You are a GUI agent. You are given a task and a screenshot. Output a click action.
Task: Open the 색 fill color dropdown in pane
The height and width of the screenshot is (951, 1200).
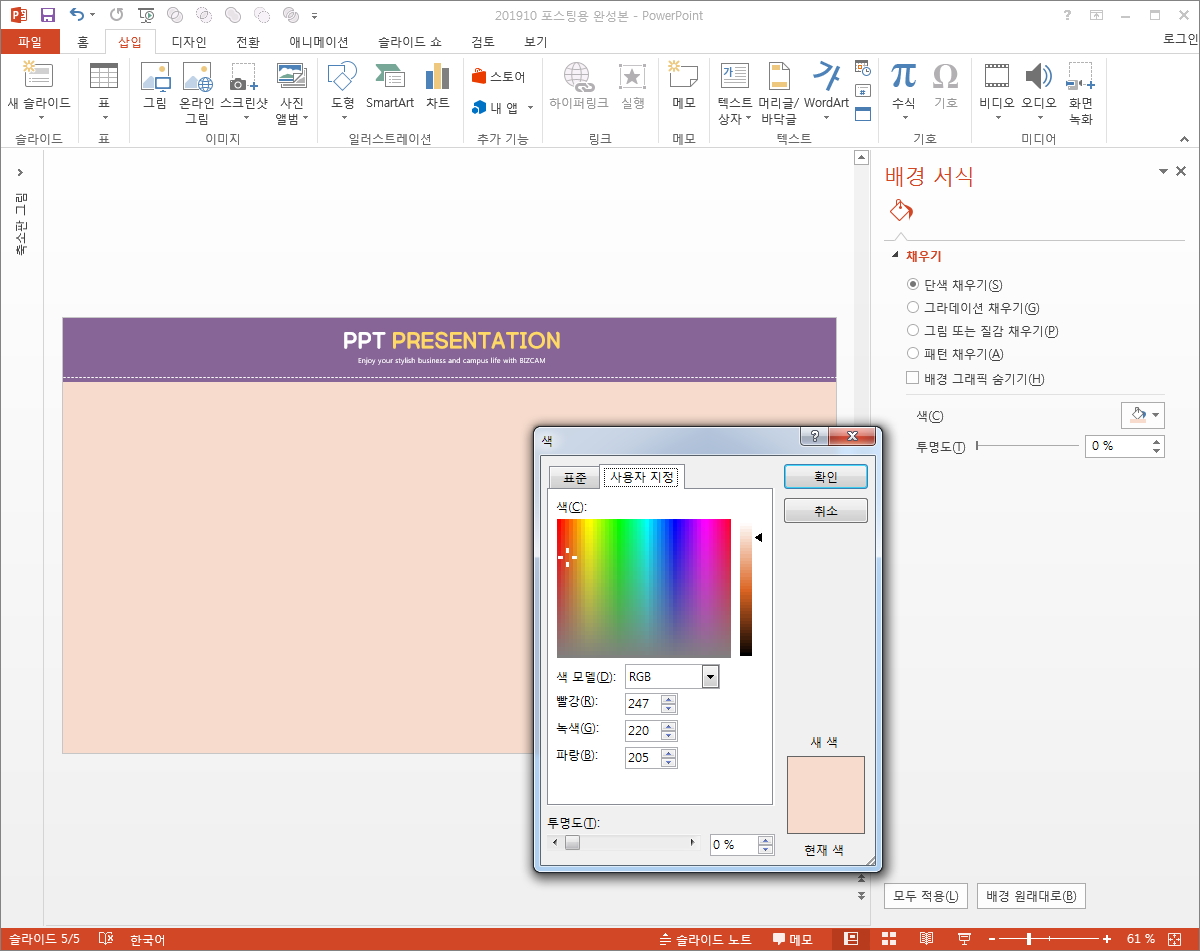coord(1143,415)
